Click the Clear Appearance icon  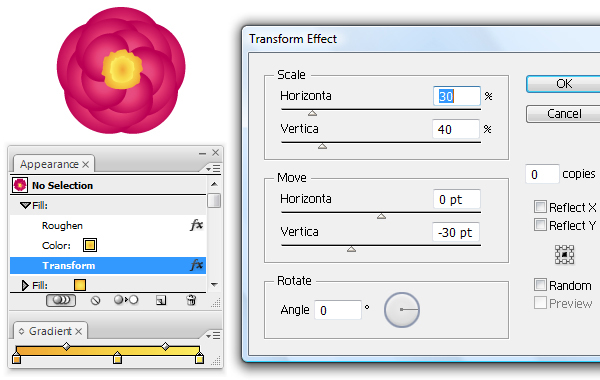(x=95, y=300)
